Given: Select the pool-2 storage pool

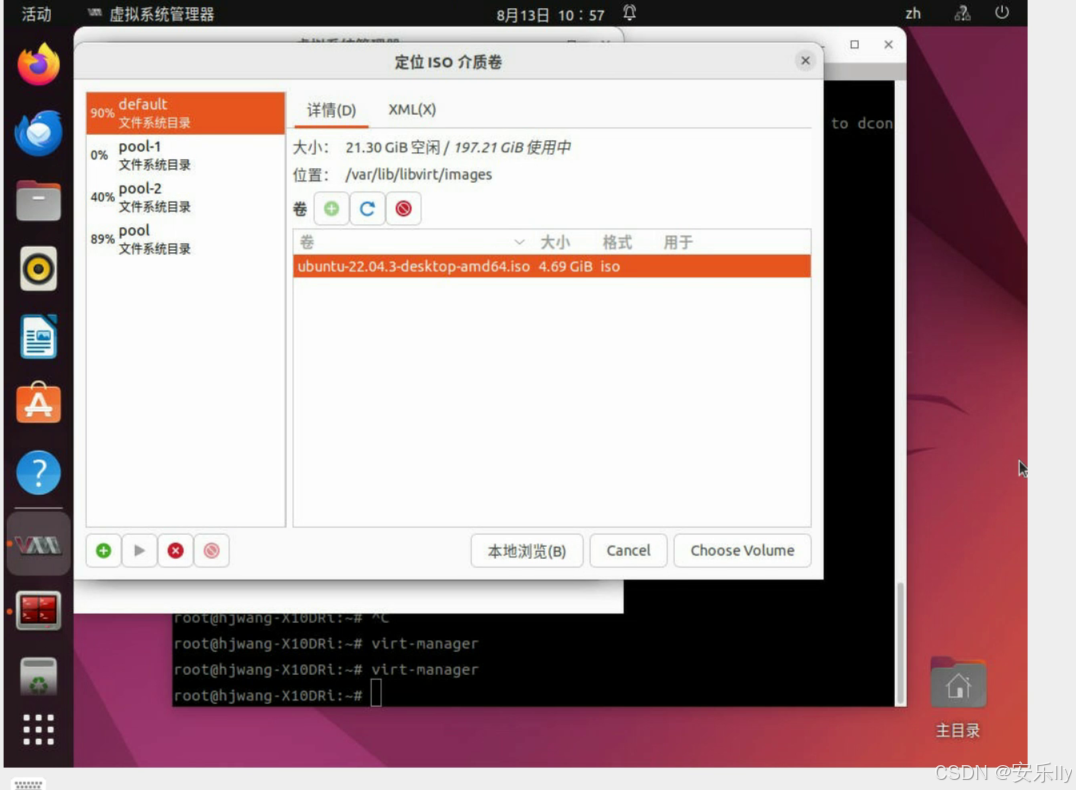Looking at the screenshot, I should [185, 197].
